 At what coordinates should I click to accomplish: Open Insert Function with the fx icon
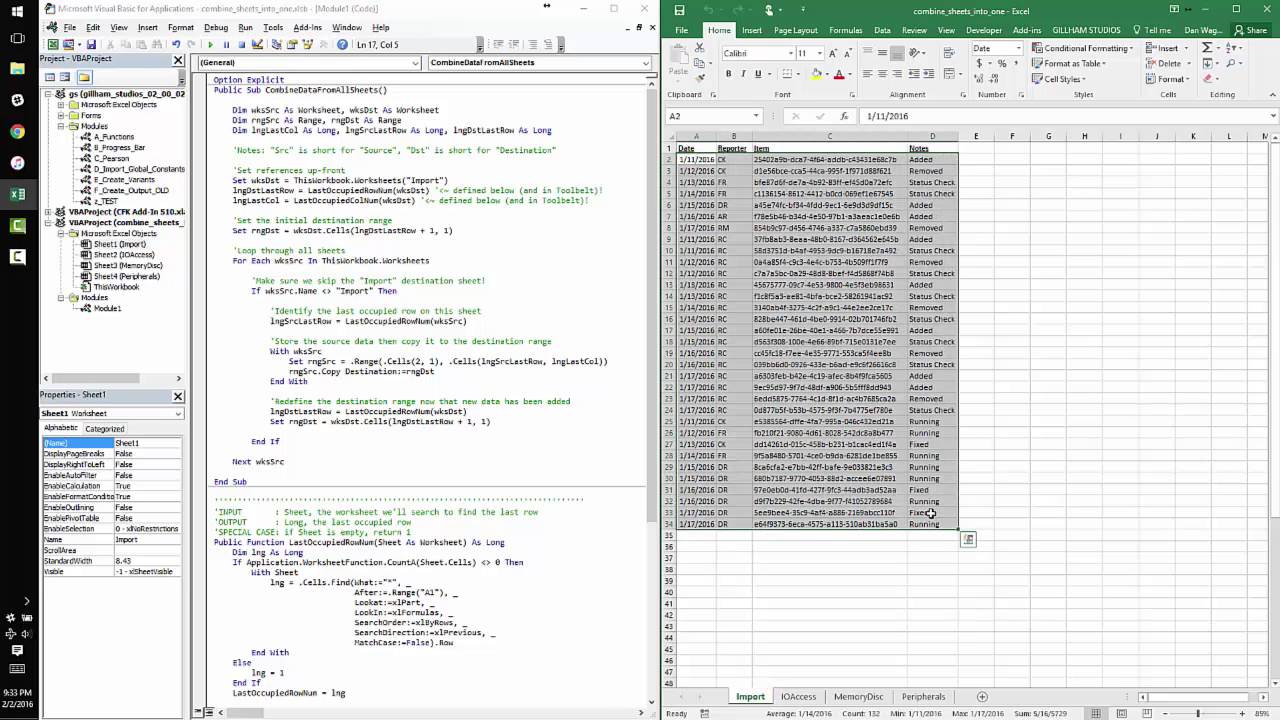click(x=843, y=115)
